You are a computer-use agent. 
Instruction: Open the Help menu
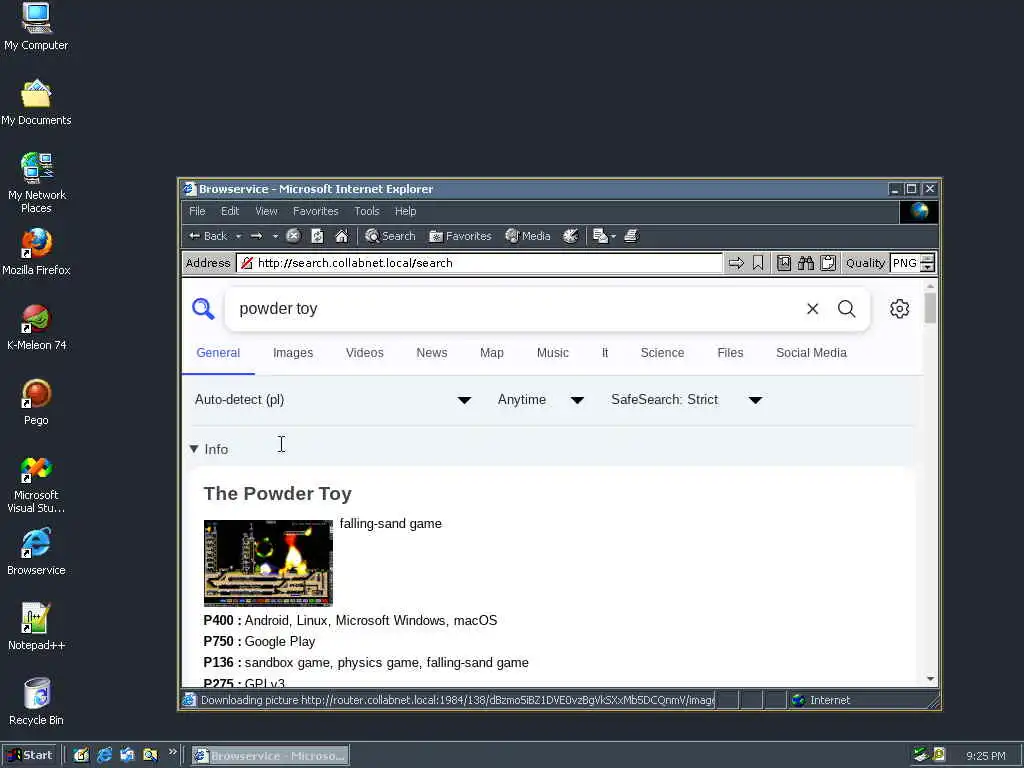click(x=405, y=211)
